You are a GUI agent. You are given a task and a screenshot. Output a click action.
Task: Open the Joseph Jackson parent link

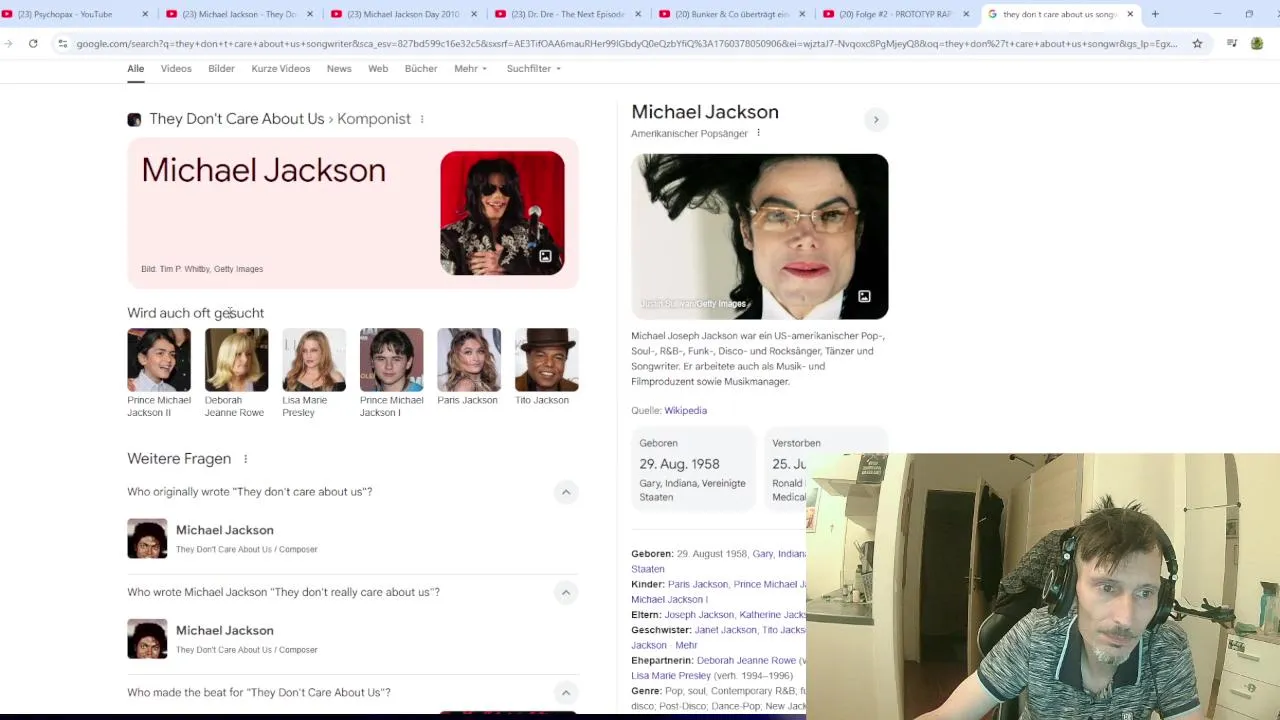point(699,615)
